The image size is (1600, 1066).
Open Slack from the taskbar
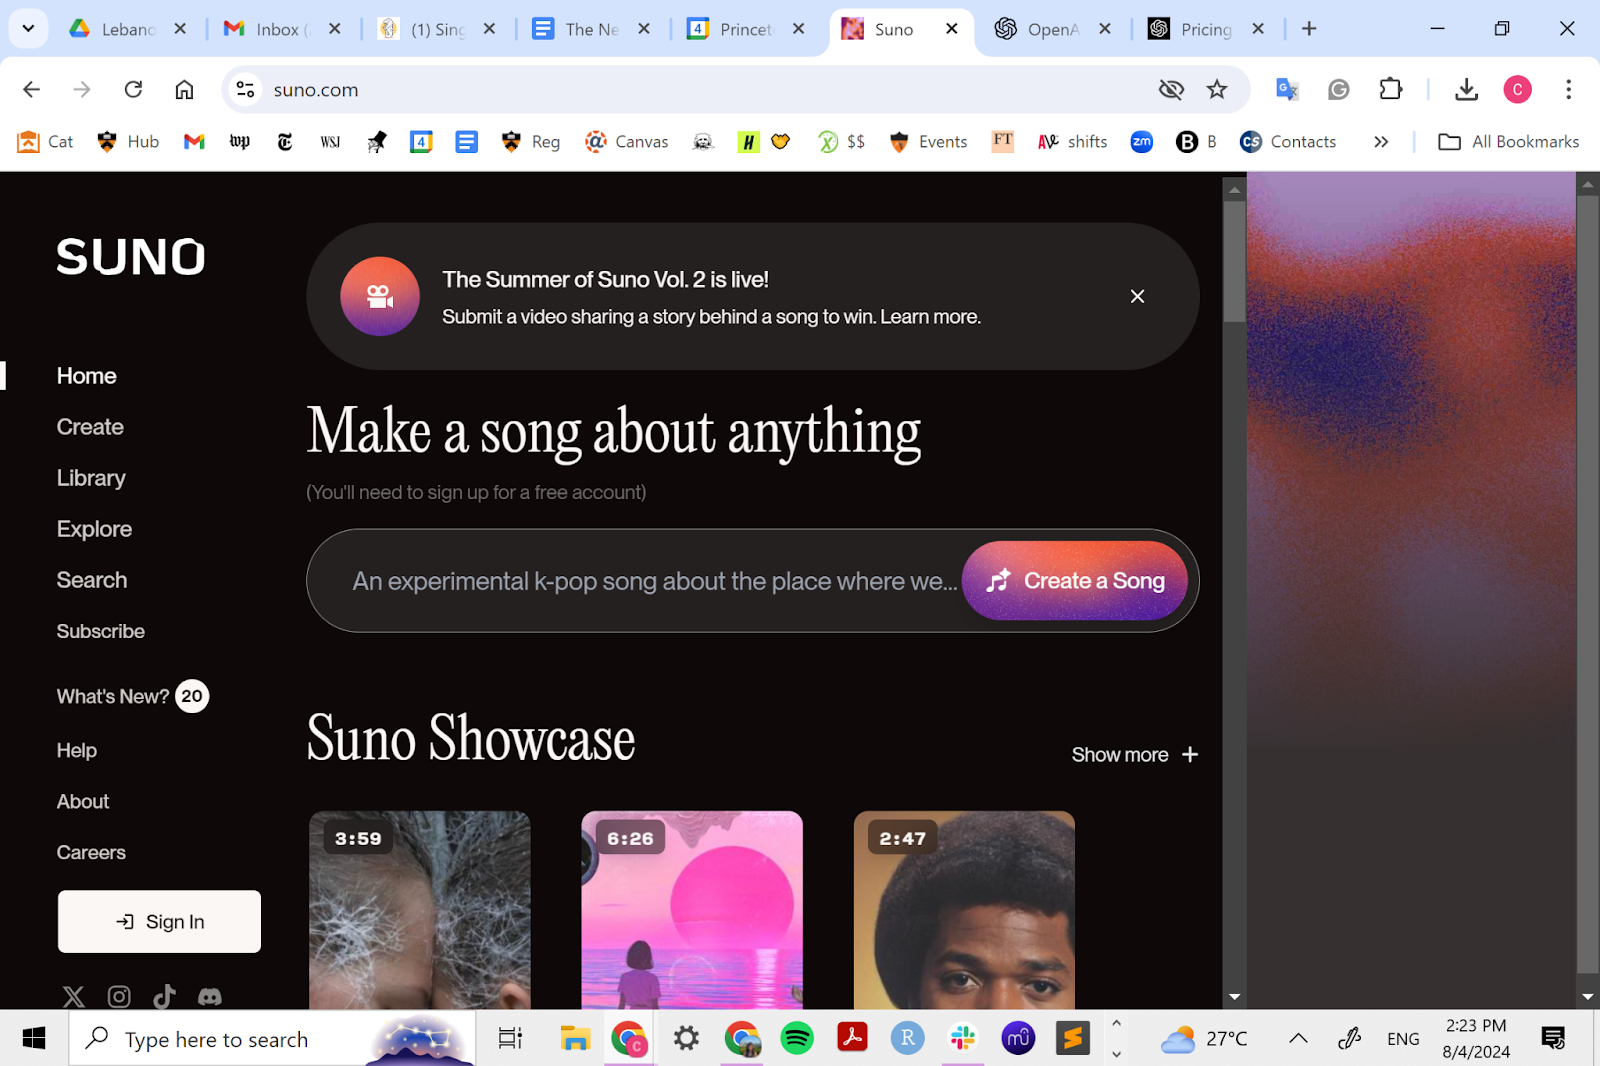tap(963, 1039)
